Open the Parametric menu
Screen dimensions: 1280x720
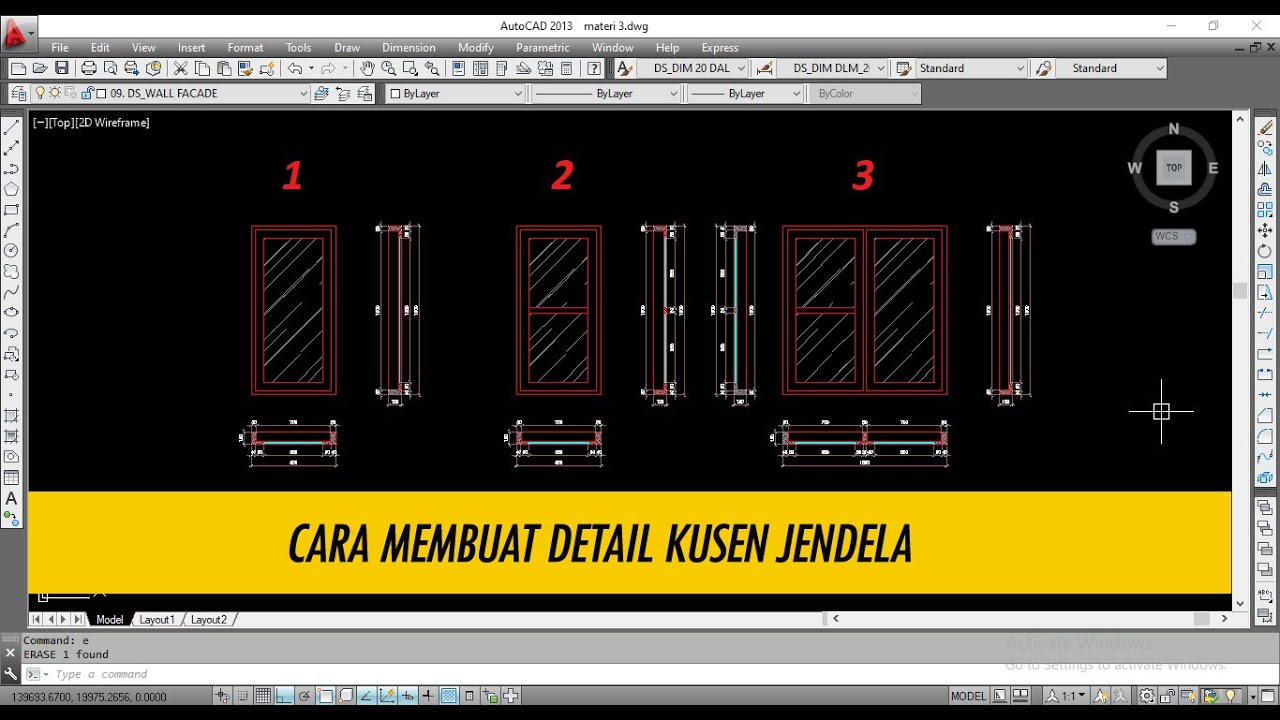point(543,47)
